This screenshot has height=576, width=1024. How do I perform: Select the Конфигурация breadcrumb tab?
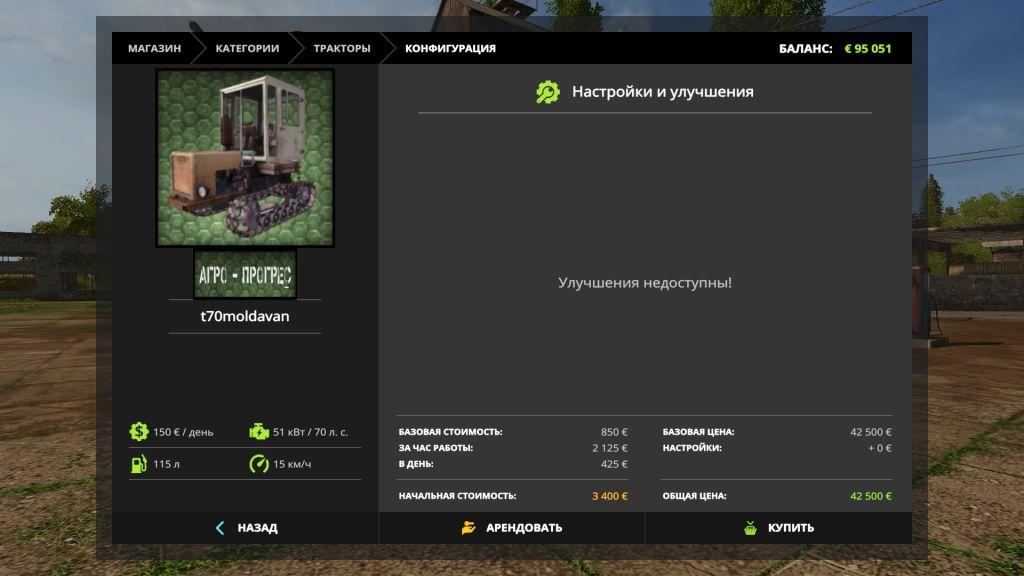450,48
